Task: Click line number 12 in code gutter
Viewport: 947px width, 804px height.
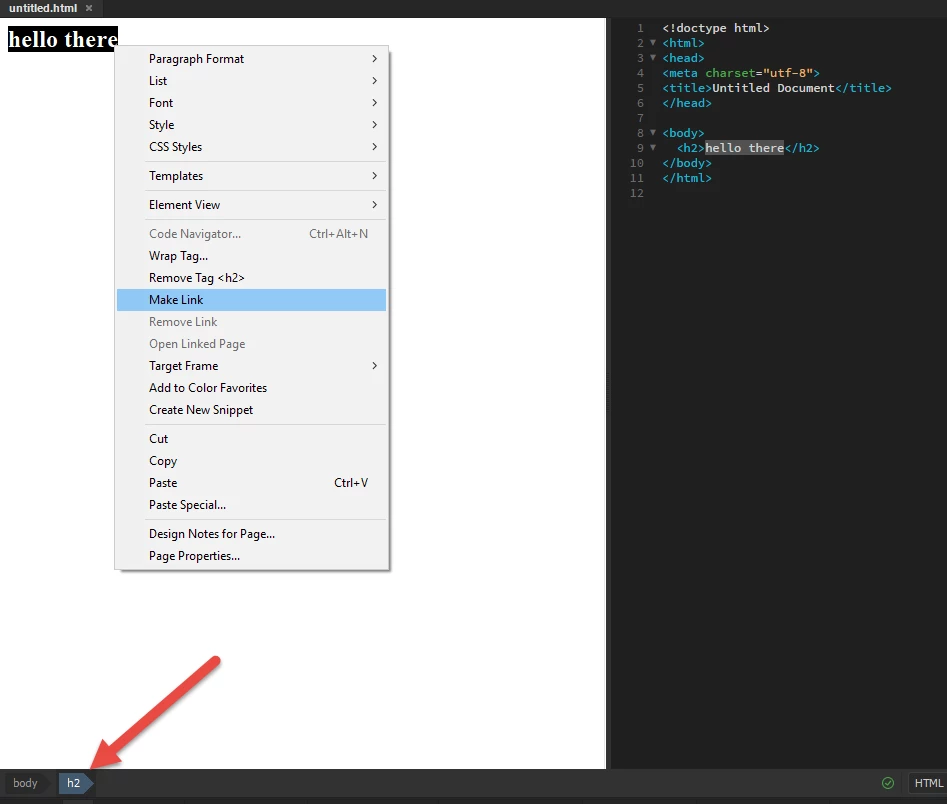Action: 637,193
